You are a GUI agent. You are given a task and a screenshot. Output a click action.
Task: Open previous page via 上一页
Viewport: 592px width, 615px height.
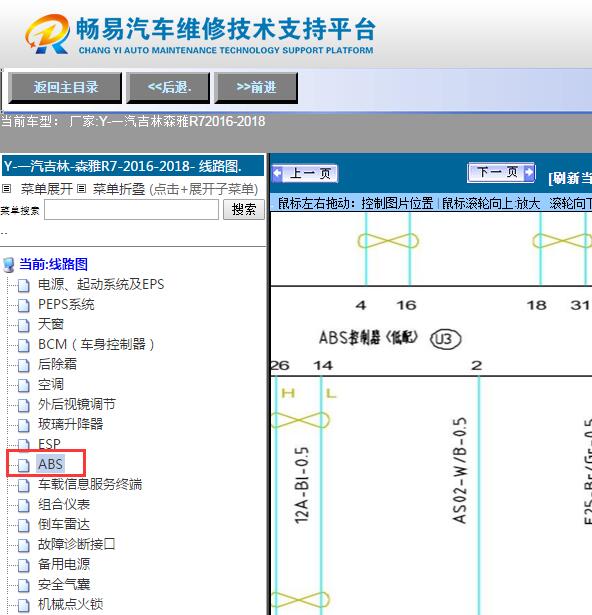[x=305, y=173]
